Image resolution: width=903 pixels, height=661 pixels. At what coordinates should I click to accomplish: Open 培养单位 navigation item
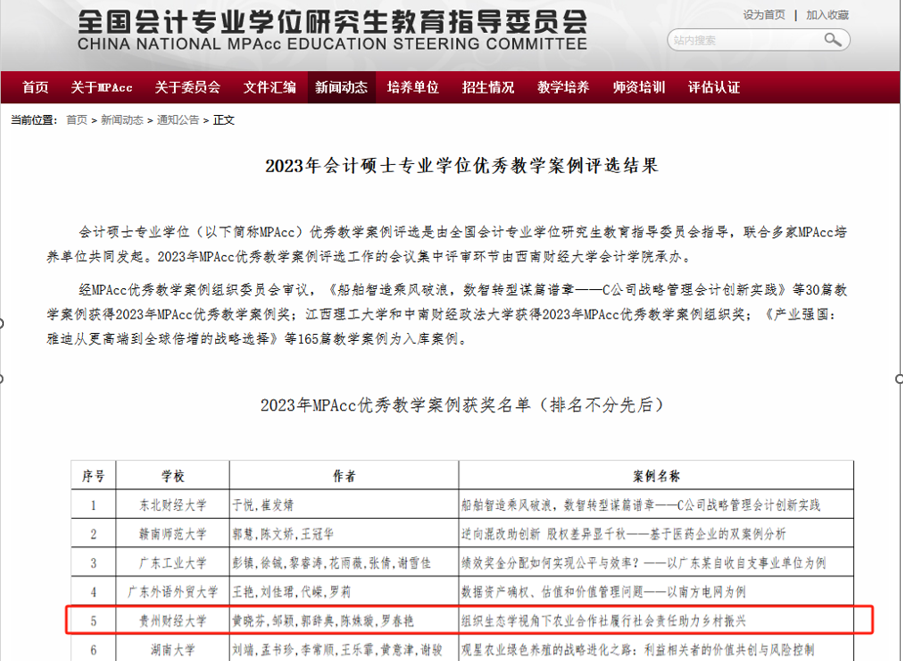pos(413,88)
